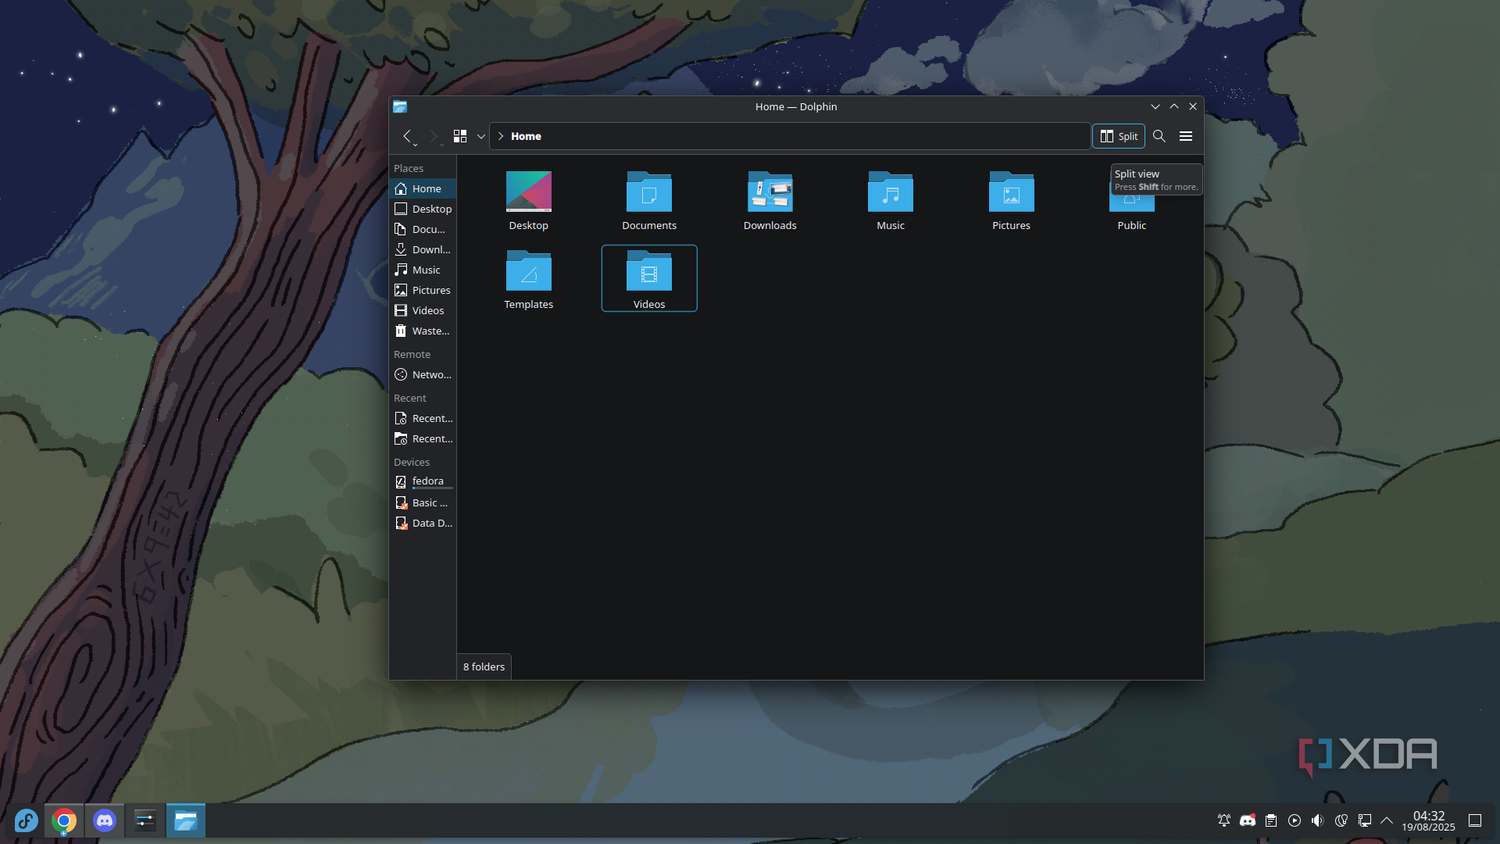This screenshot has height=844, width=1500.
Task: Select the Music folder icon
Action: pyautogui.click(x=890, y=192)
